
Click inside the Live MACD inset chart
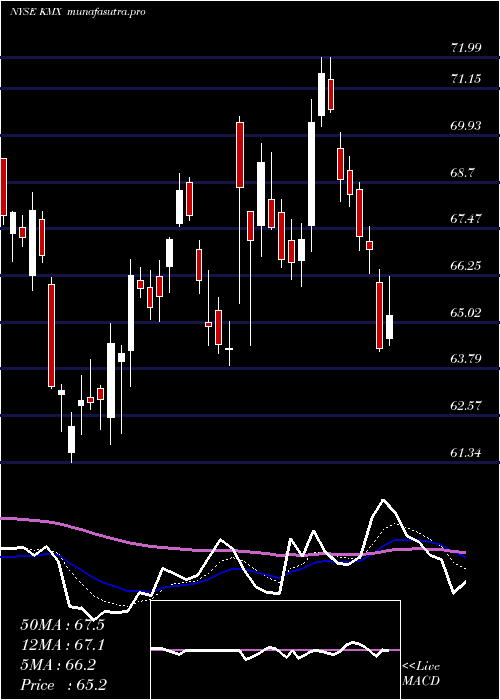[x=275, y=650]
